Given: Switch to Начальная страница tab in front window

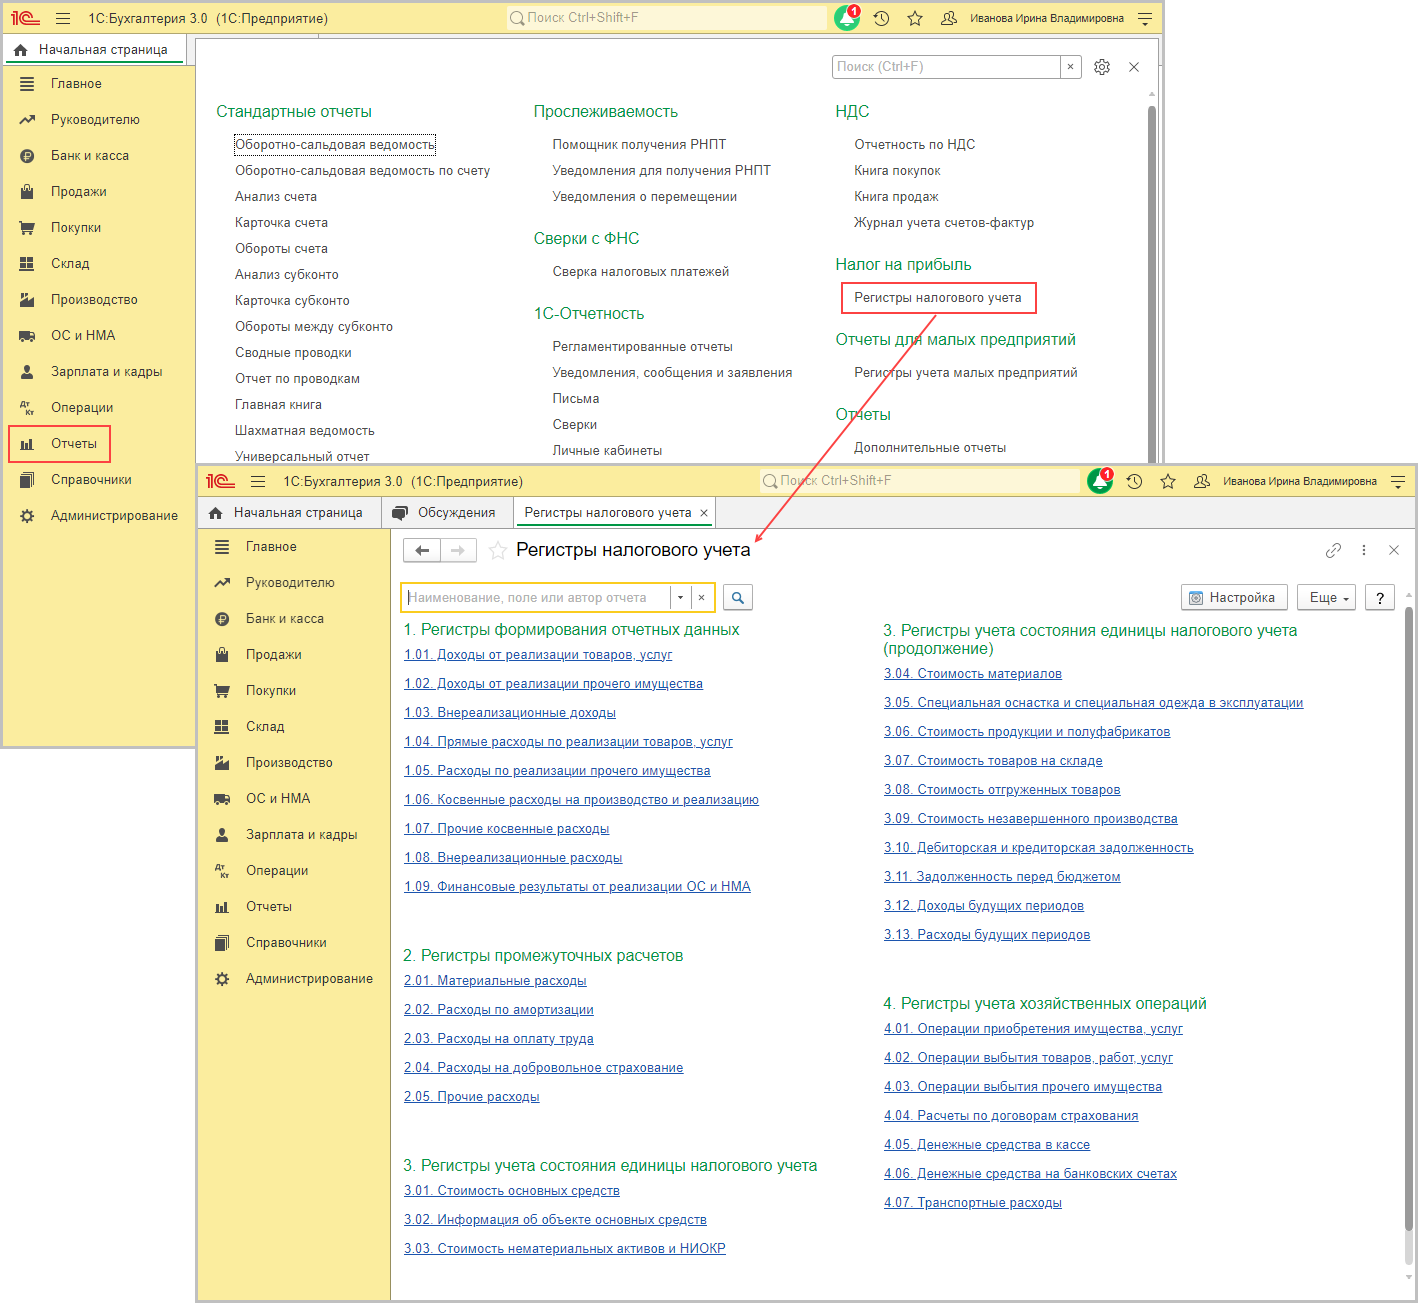Looking at the screenshot, I should 288,512.
